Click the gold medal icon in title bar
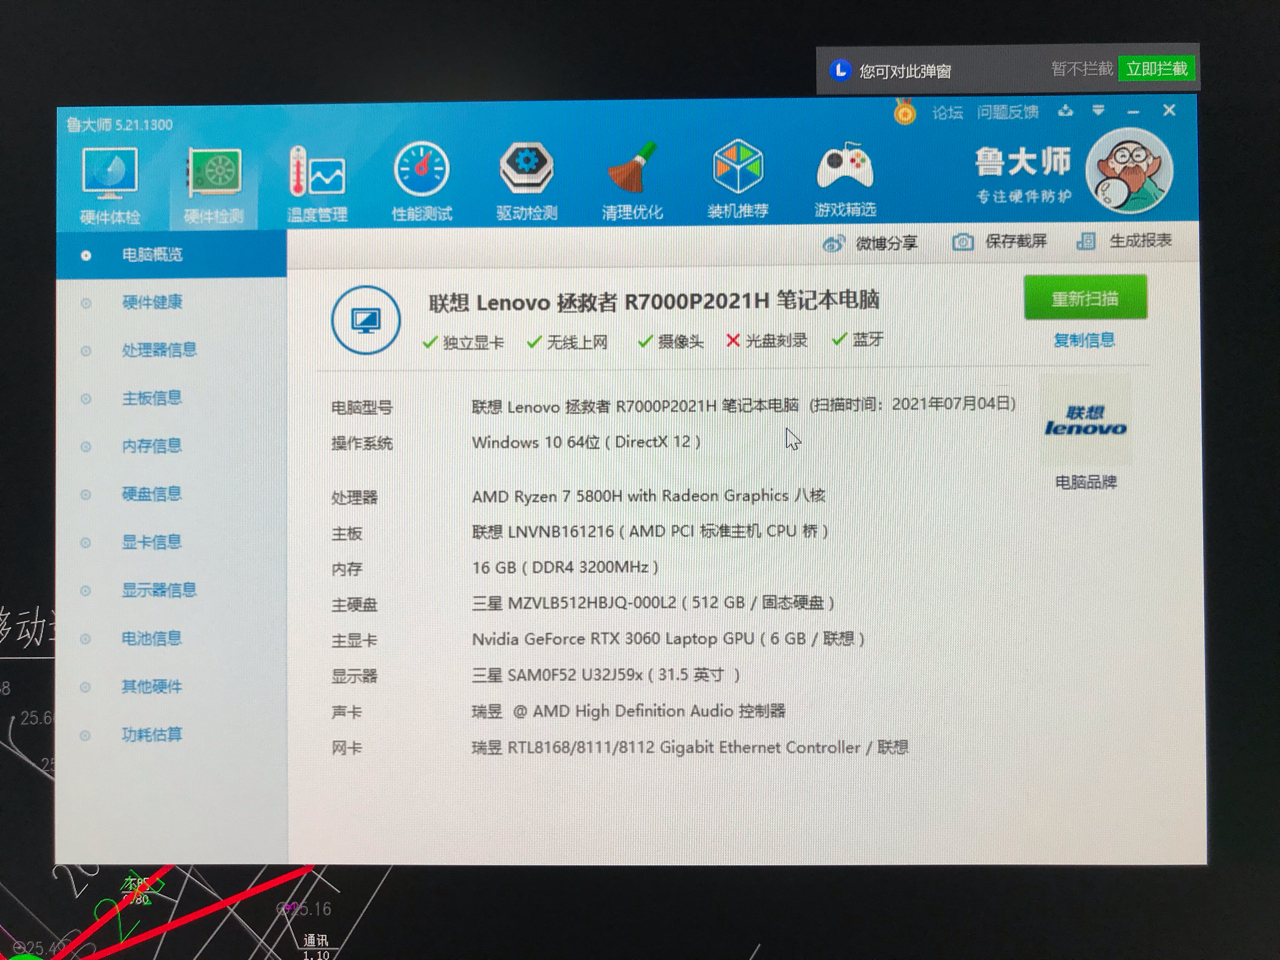This screenshot has width=1280, height=960. click(x=904, y=111)
